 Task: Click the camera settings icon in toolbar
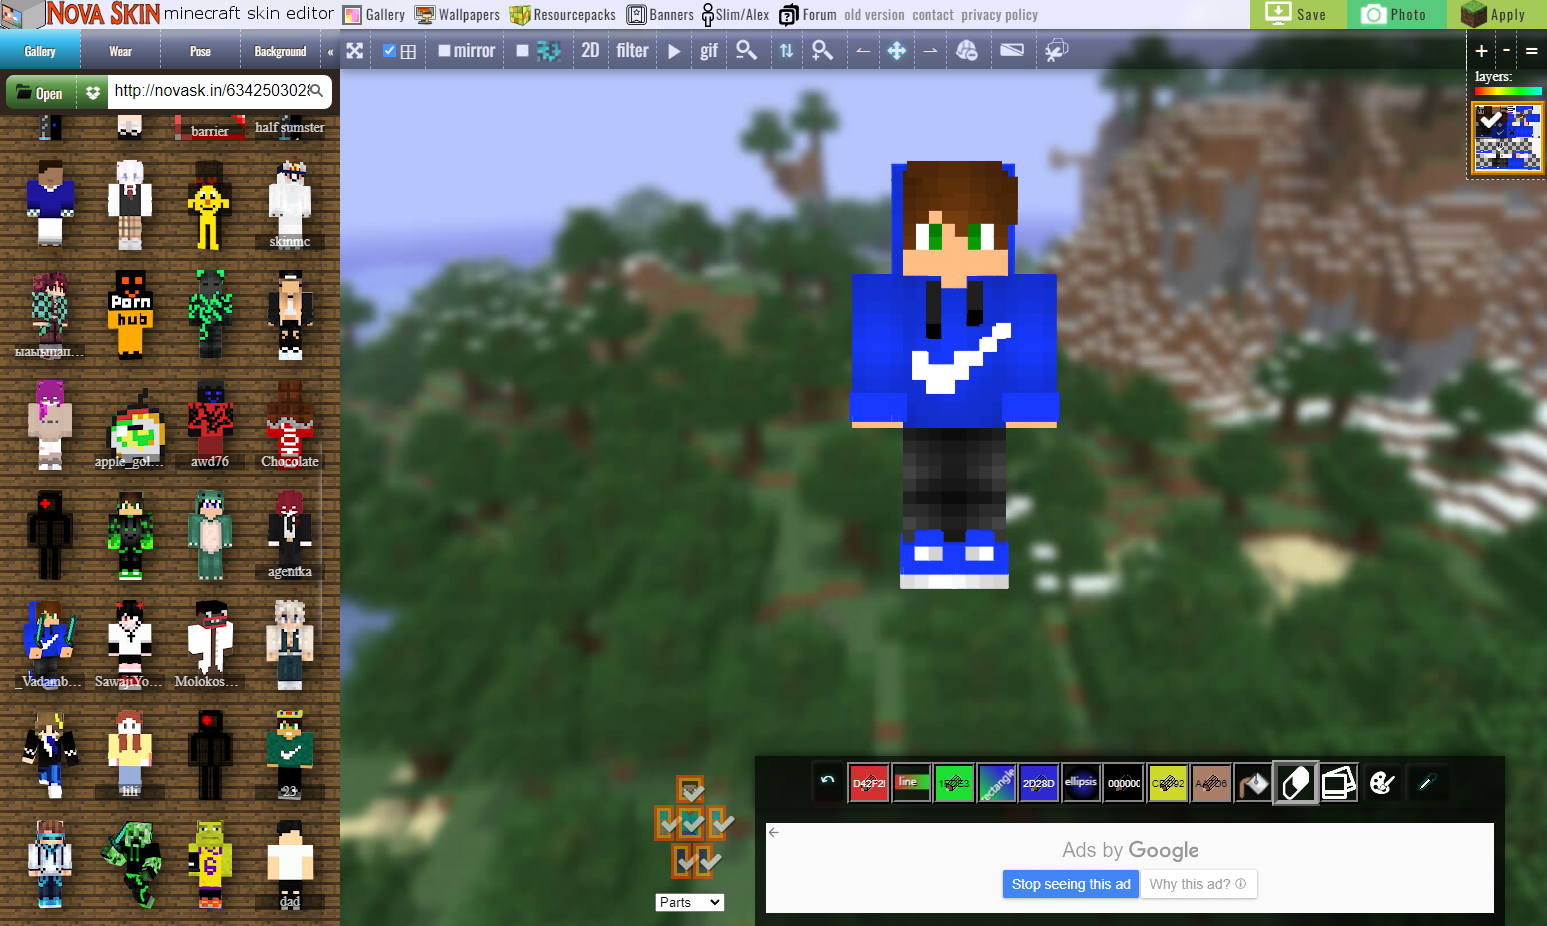[x=1056, y=51]
